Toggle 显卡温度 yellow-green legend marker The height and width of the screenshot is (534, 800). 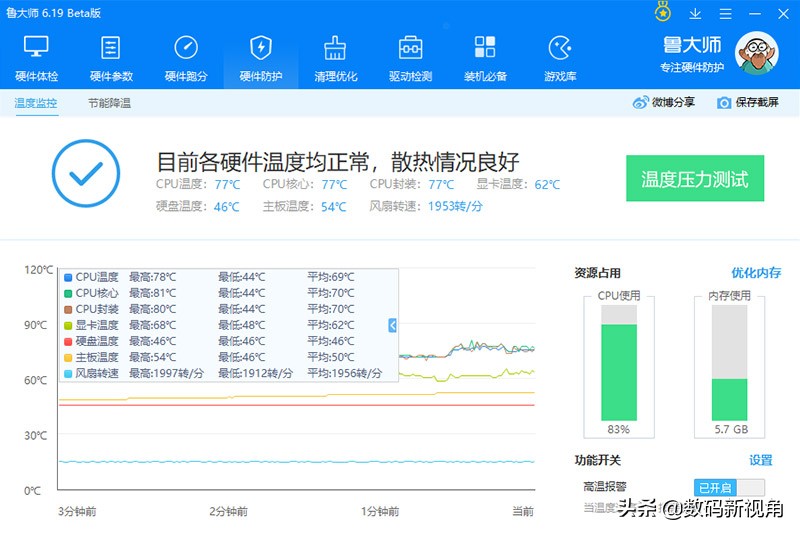[68, 325]
